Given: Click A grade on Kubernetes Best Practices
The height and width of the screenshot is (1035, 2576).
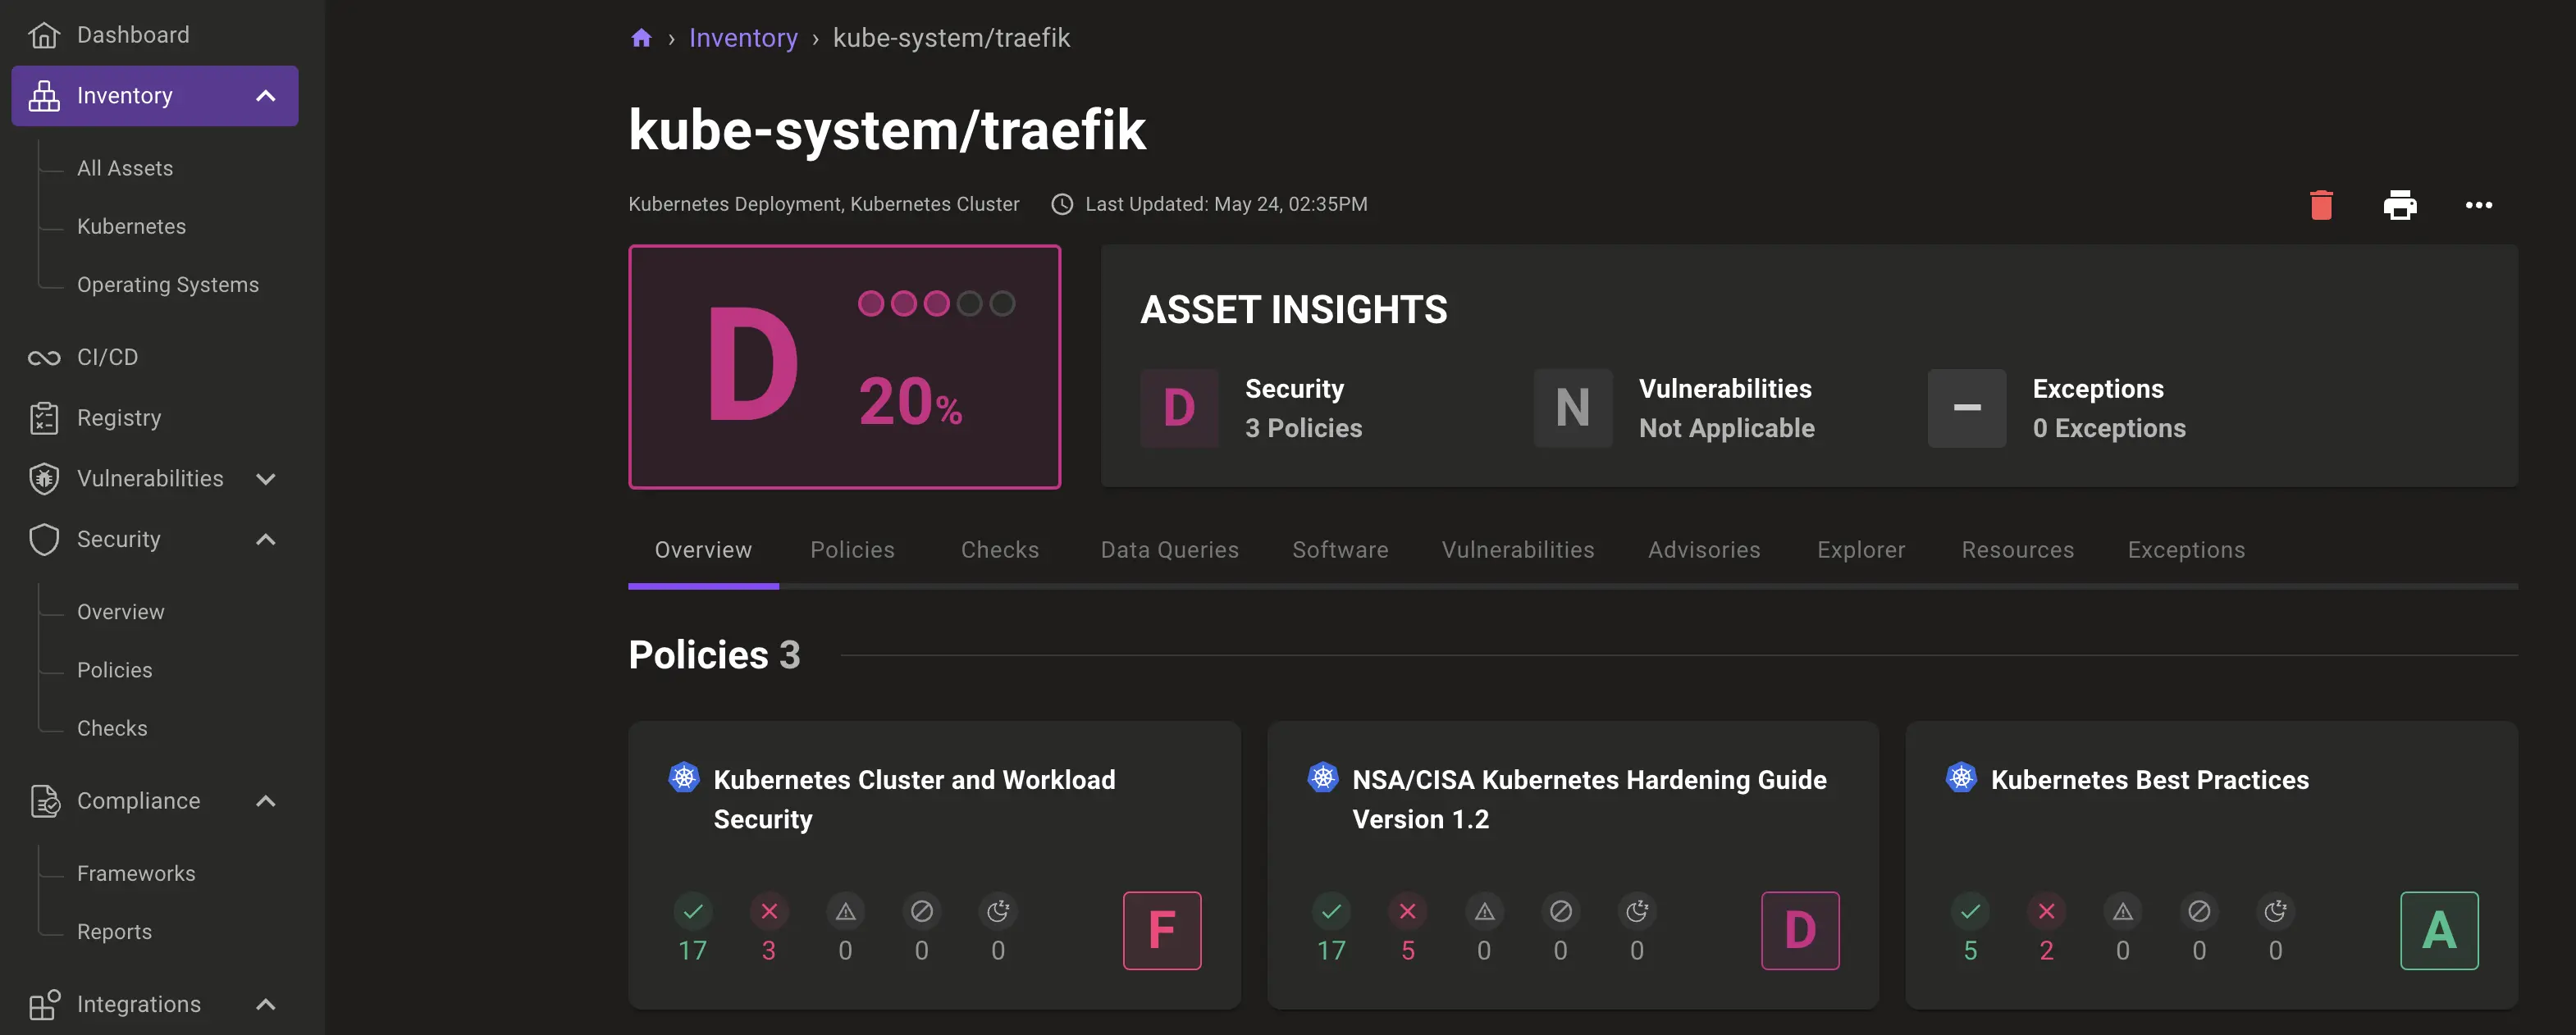Looking at the screenshot, I should pos(2439,930).
